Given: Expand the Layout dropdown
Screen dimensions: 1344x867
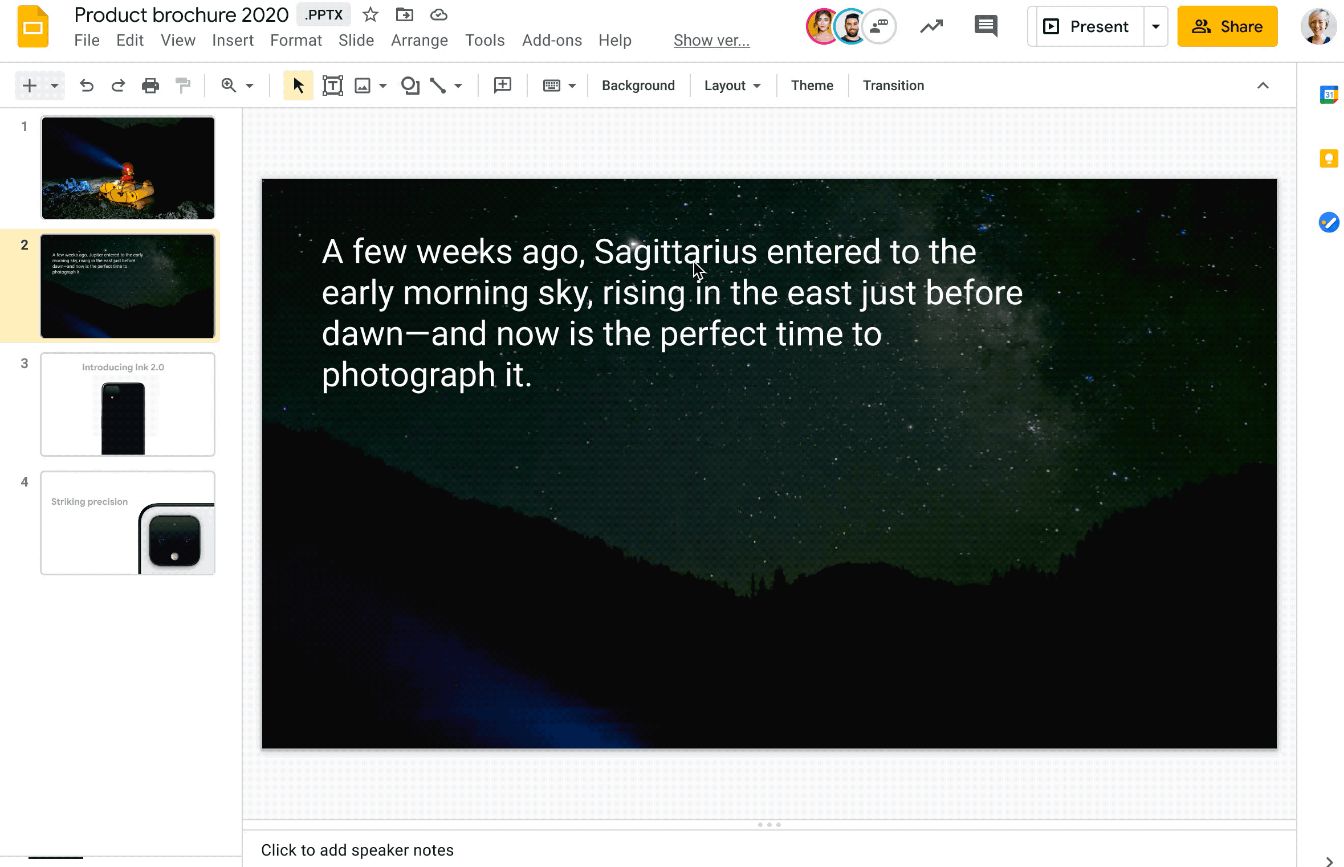Looking at the screenshot, I should tap(732, 86).
